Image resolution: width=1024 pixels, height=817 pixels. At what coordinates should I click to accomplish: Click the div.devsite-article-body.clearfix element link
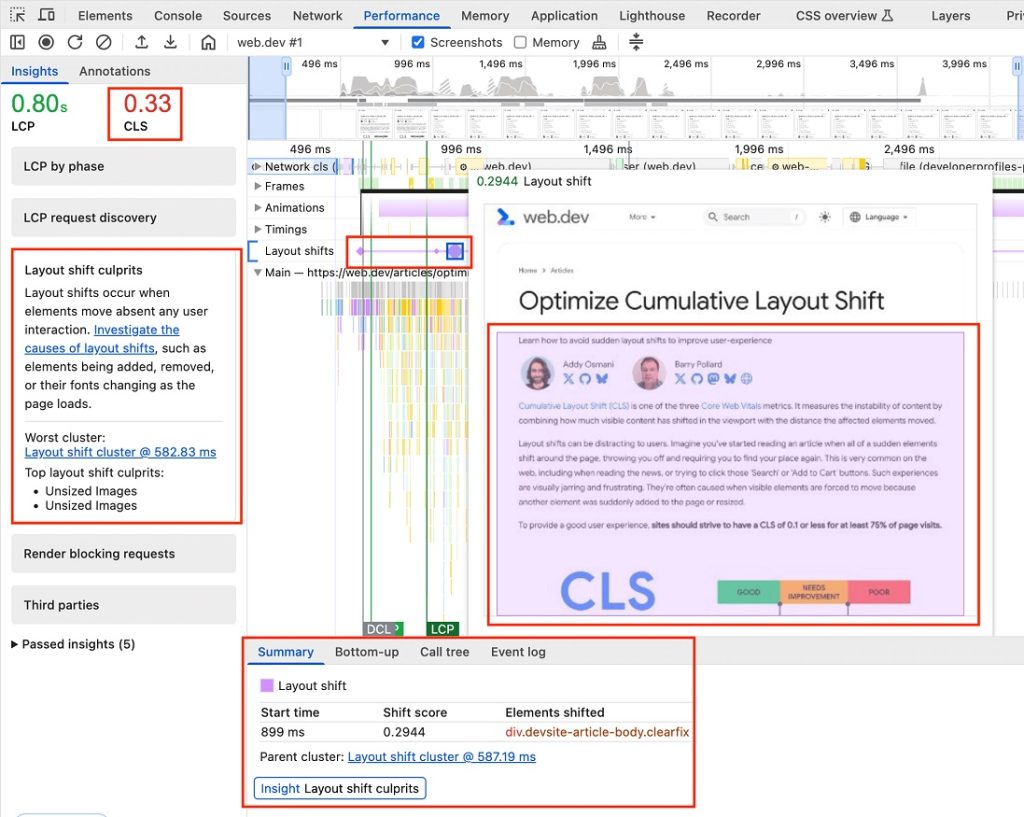coord(597,731)
